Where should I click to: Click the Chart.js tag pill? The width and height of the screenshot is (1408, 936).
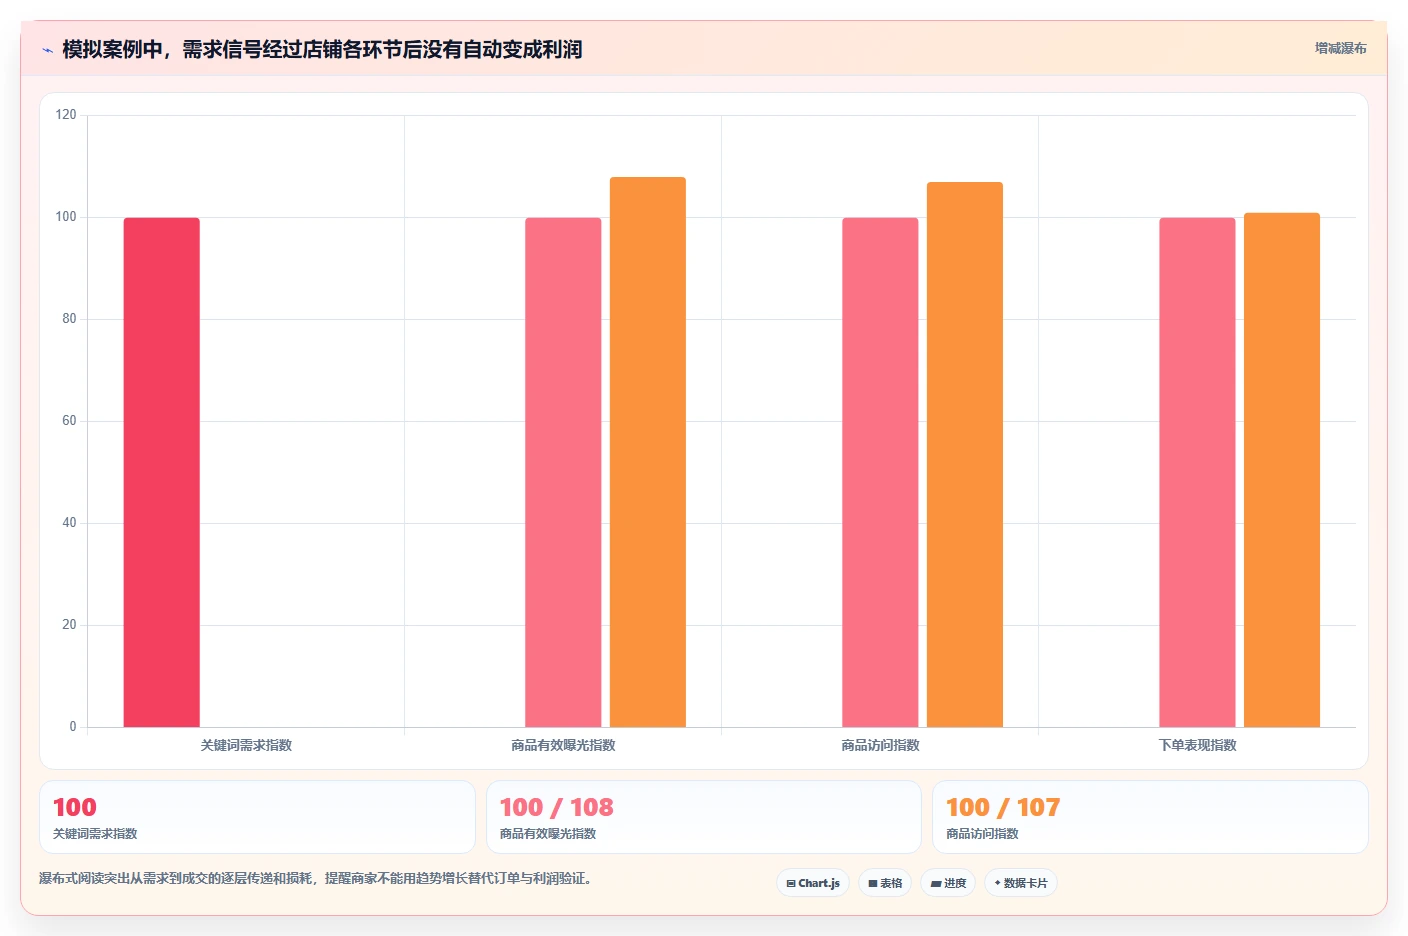coord(813,883)
